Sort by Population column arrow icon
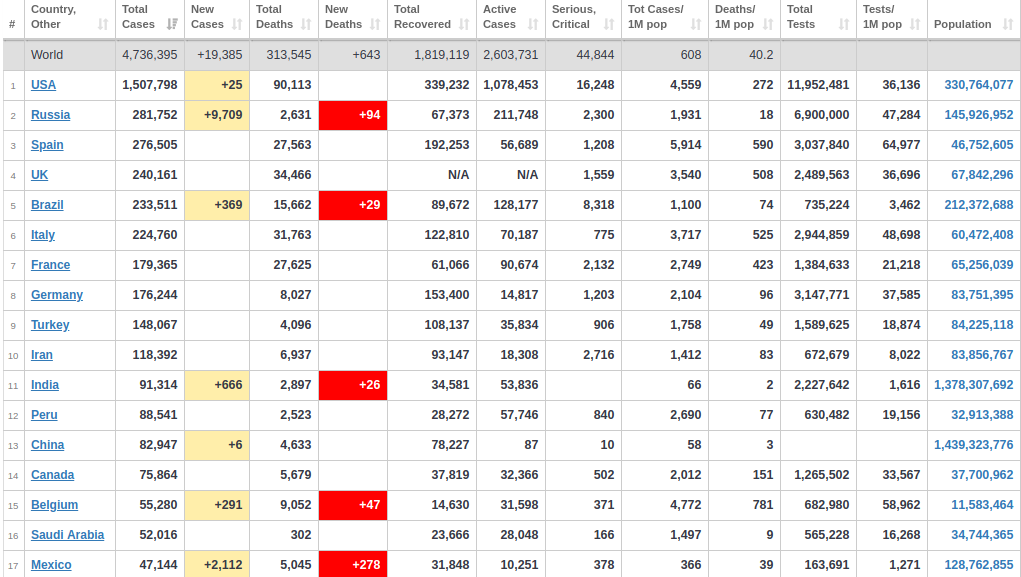1021x577 pixels. (1009, 25)
